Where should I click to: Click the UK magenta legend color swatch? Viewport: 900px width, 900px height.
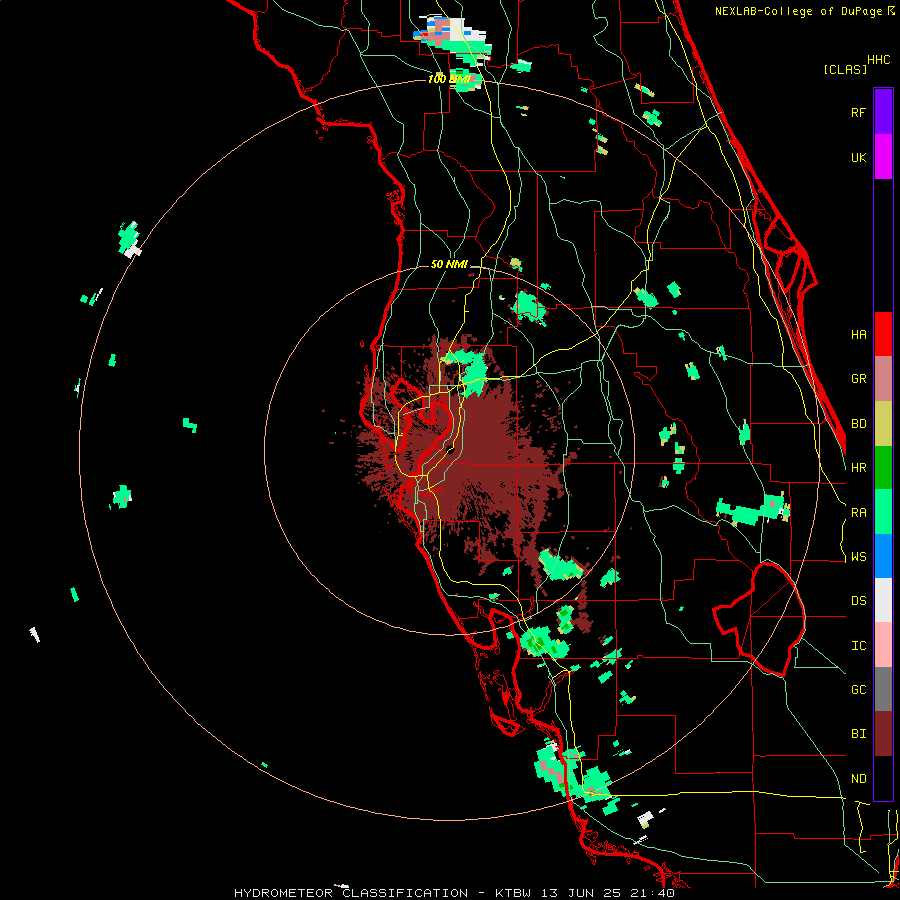pos(883,157)
